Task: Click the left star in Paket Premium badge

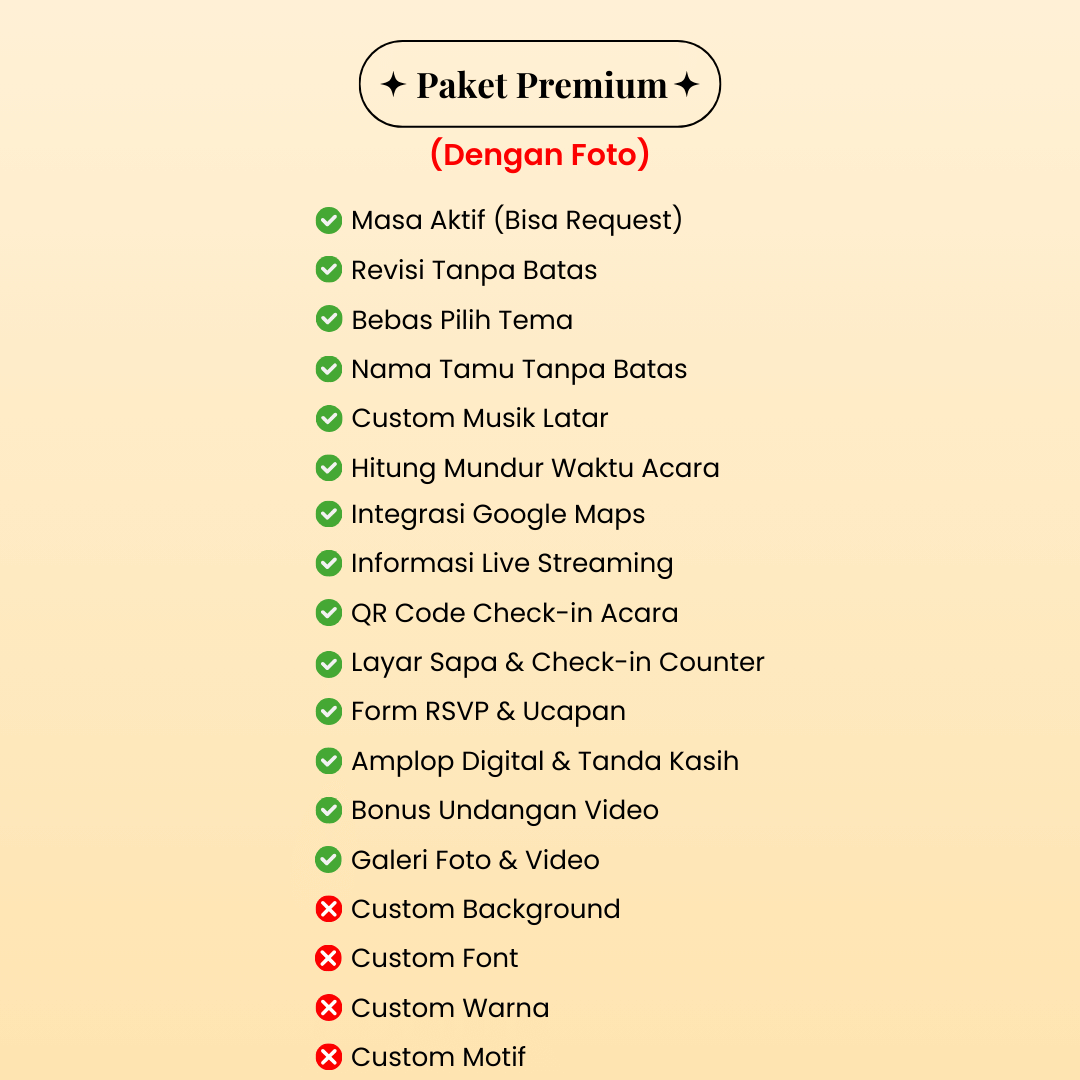Action: point(393,85)
